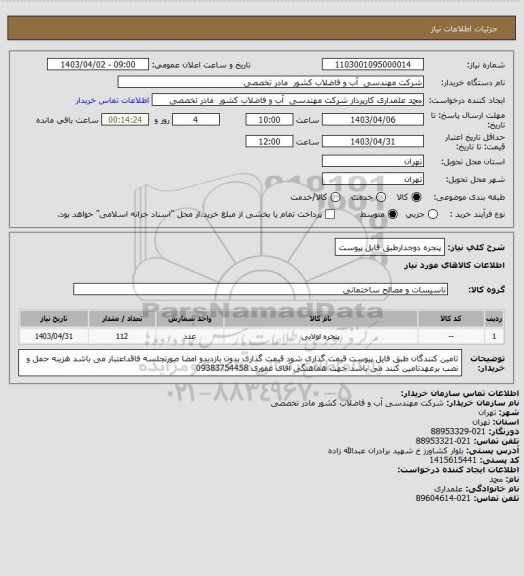Click the announcement date field 1403/04/02 - 09:00

(98, 64)
